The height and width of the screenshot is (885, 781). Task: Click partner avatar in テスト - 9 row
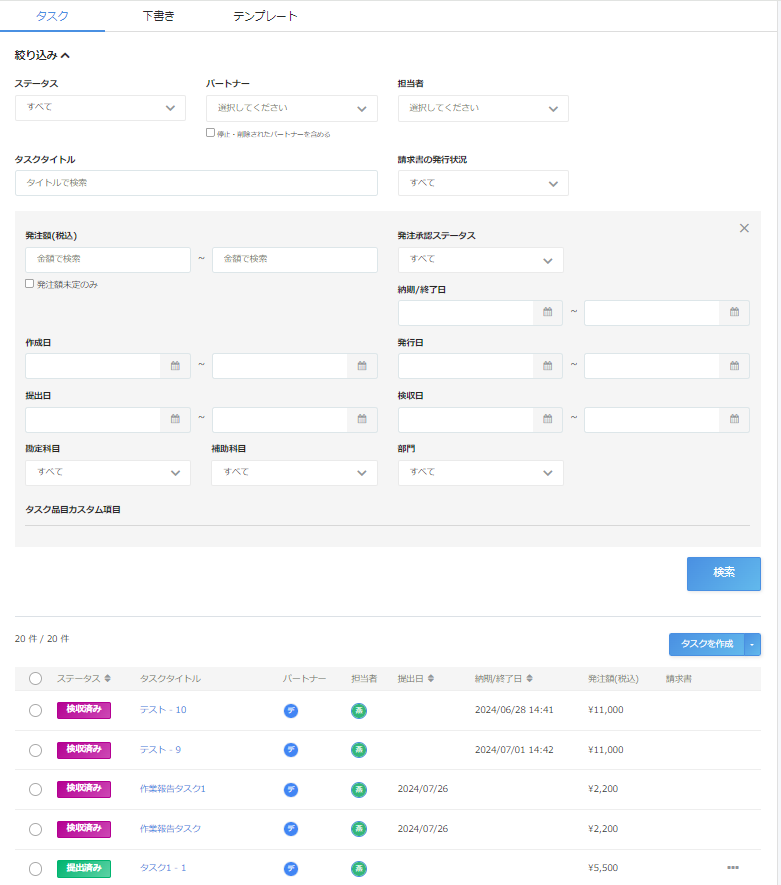[291, 750]
